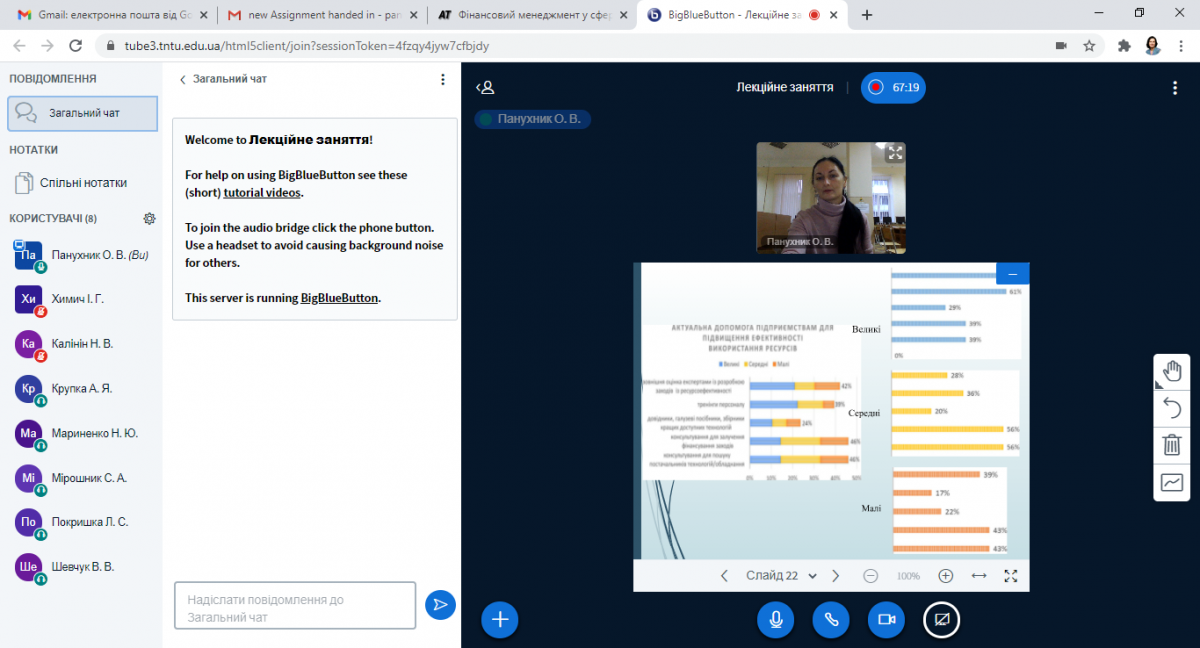Open the session options menu at top right
Image resolution: width=1200 pixels, height=648 pixels.
[x=1175, y=88]
